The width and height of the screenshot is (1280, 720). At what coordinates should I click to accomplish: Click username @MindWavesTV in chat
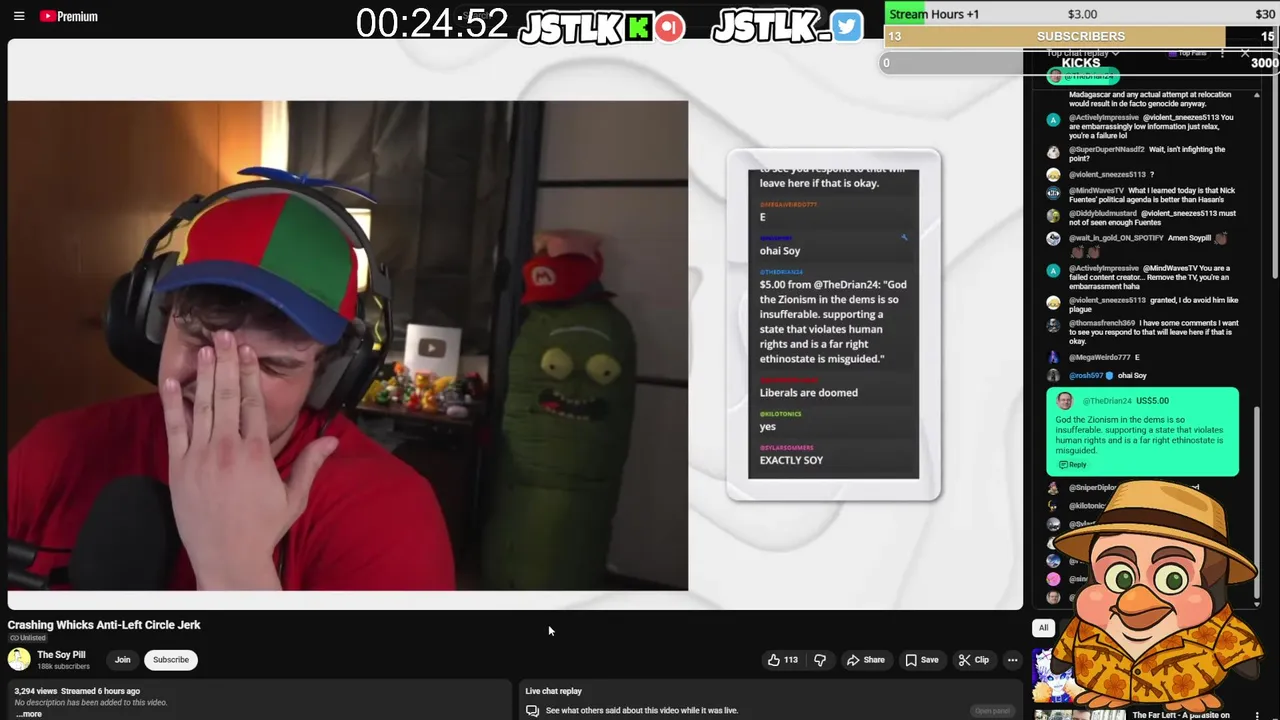point(1096,190)
